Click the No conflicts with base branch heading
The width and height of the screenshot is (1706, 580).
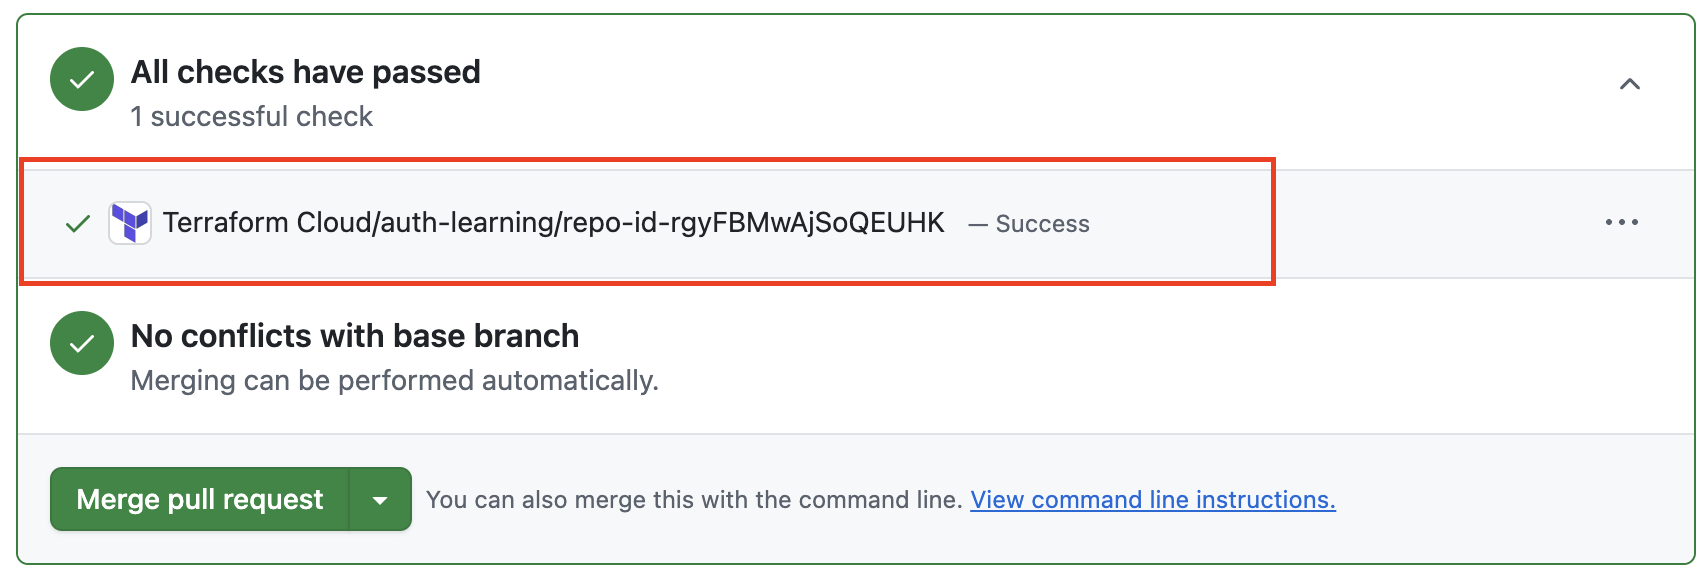(354, 336)
